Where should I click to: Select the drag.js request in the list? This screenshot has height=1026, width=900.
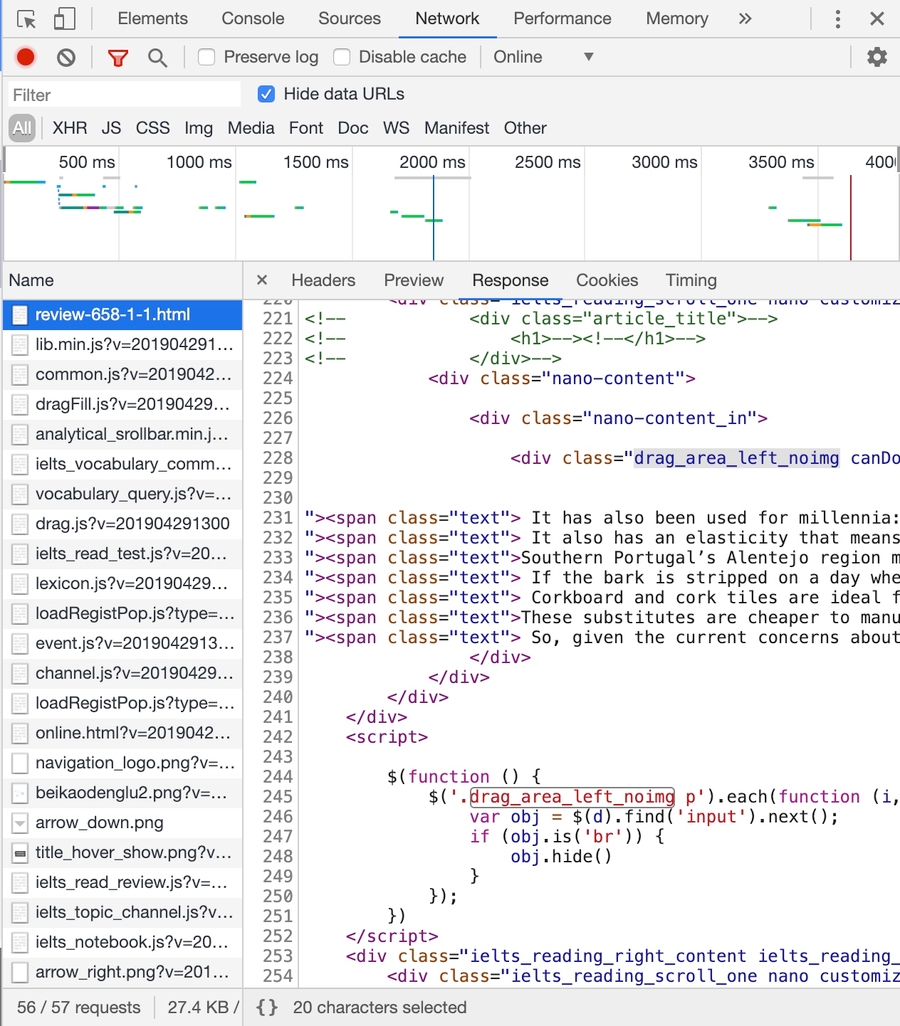pyautogui.click(x=132, y=523)
